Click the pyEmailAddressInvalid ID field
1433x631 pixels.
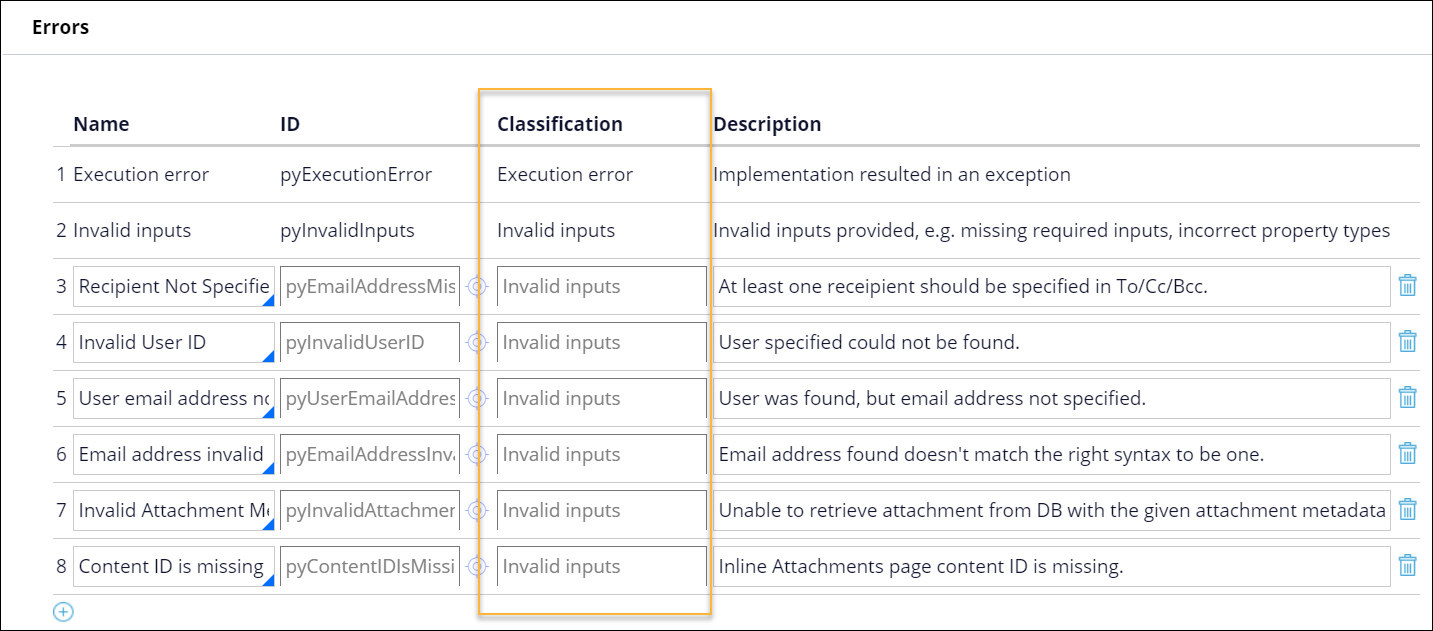point(370,454)
